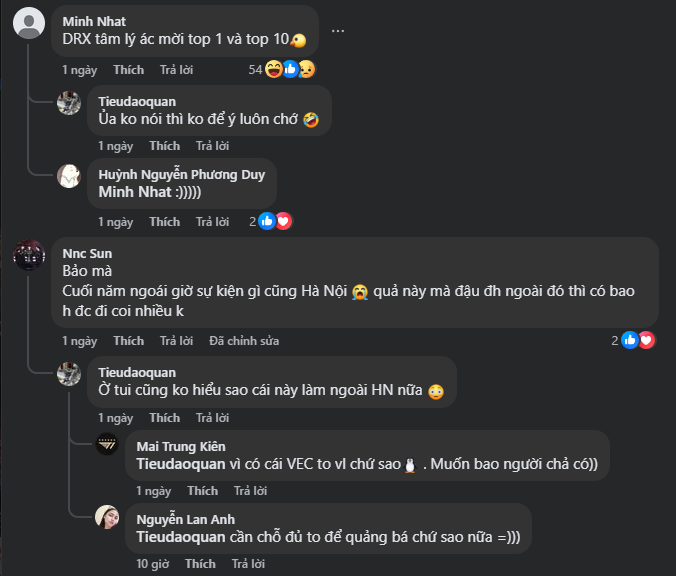Image resolution: width=676 pixels, height=576 pixels.
Task: Like Nnc Sun's comment
Action: (x=128, y=341)
